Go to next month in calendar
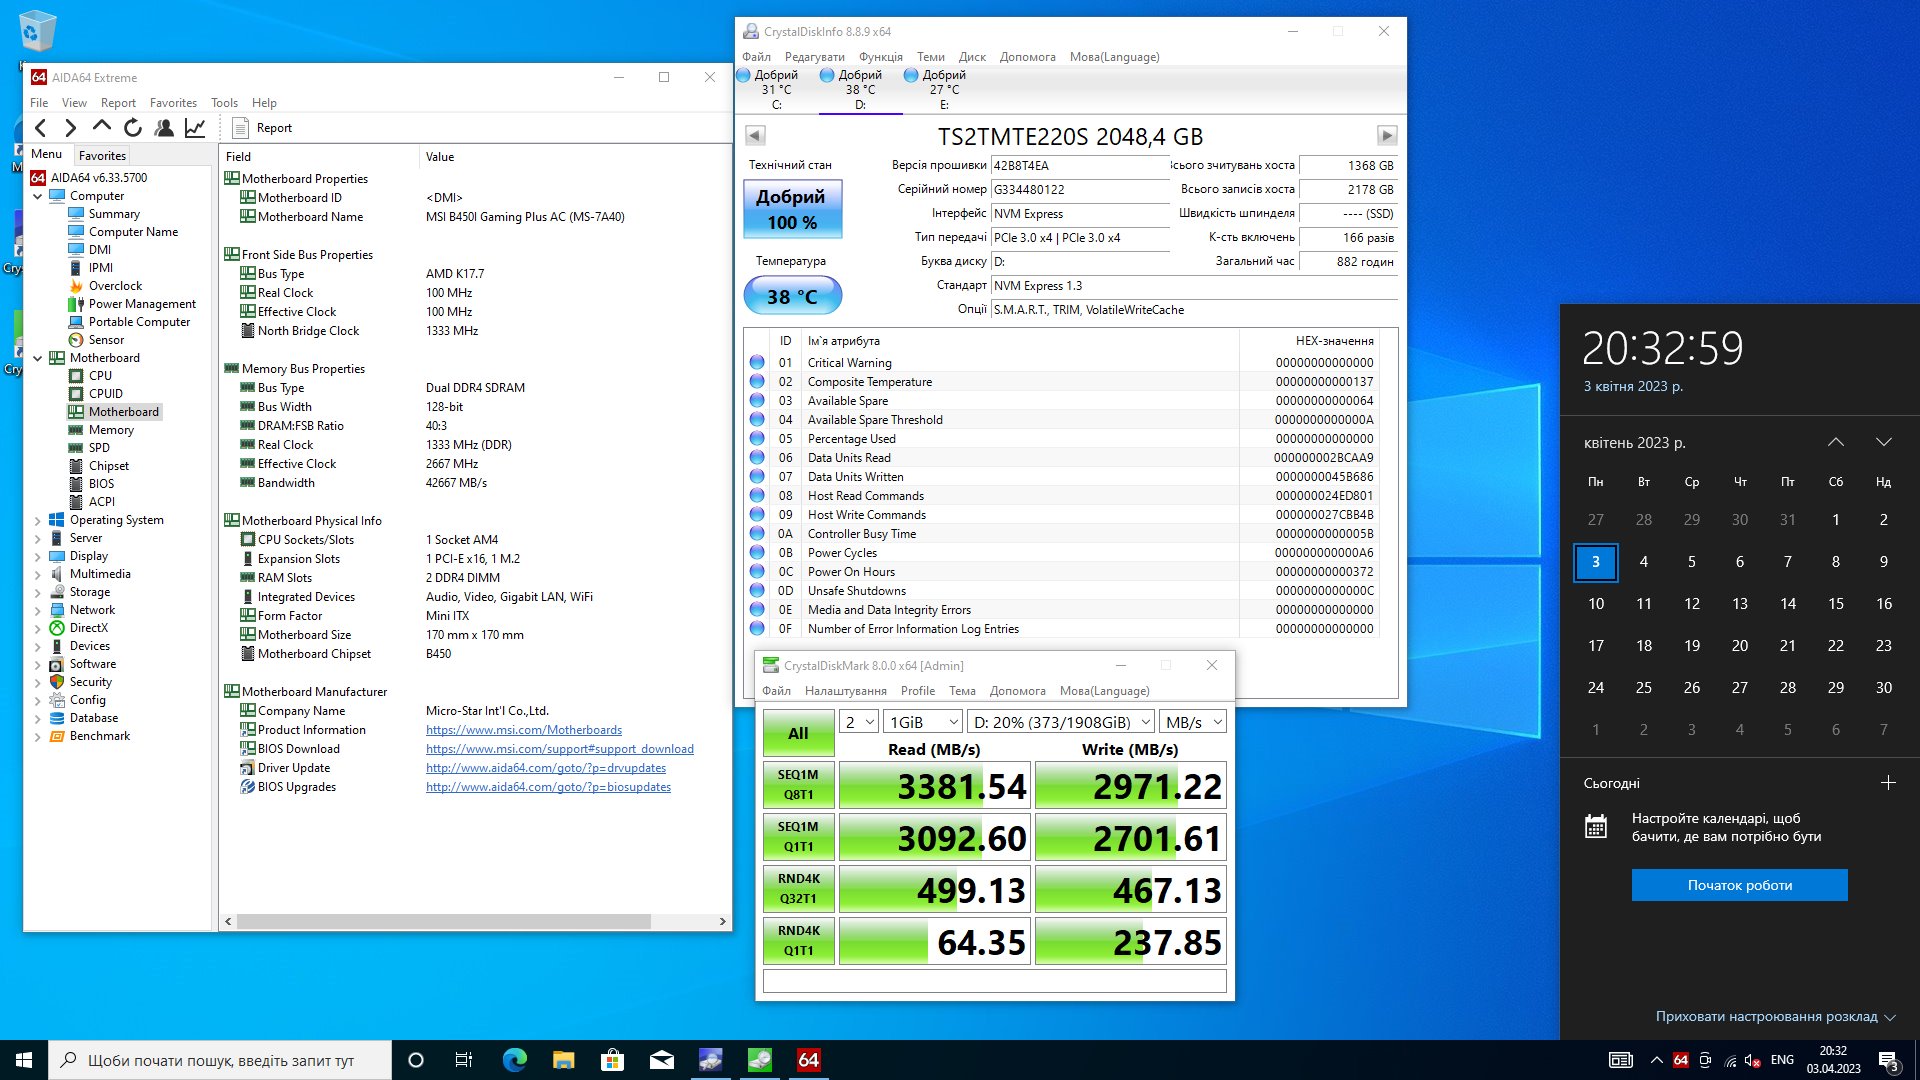Viewport: 1920px width, 1080px height. pyautogui.click(x=1884, y=442)
